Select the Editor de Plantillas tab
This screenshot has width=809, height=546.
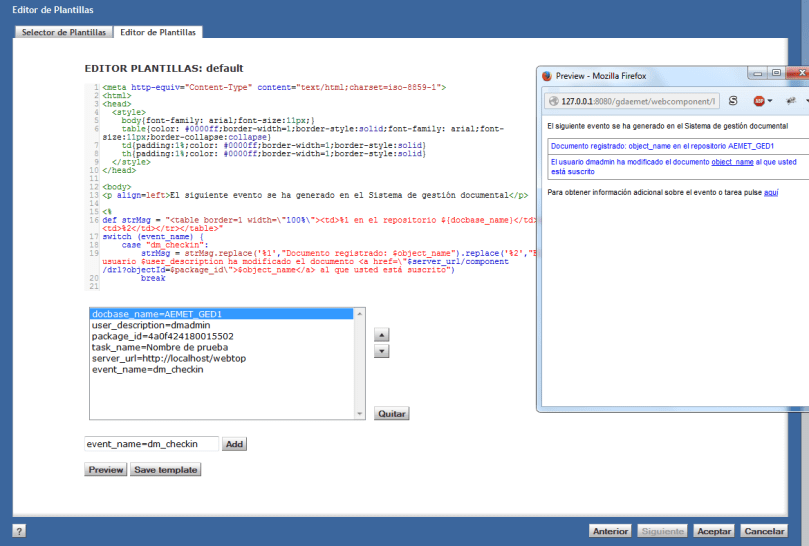tap(158, 32)
